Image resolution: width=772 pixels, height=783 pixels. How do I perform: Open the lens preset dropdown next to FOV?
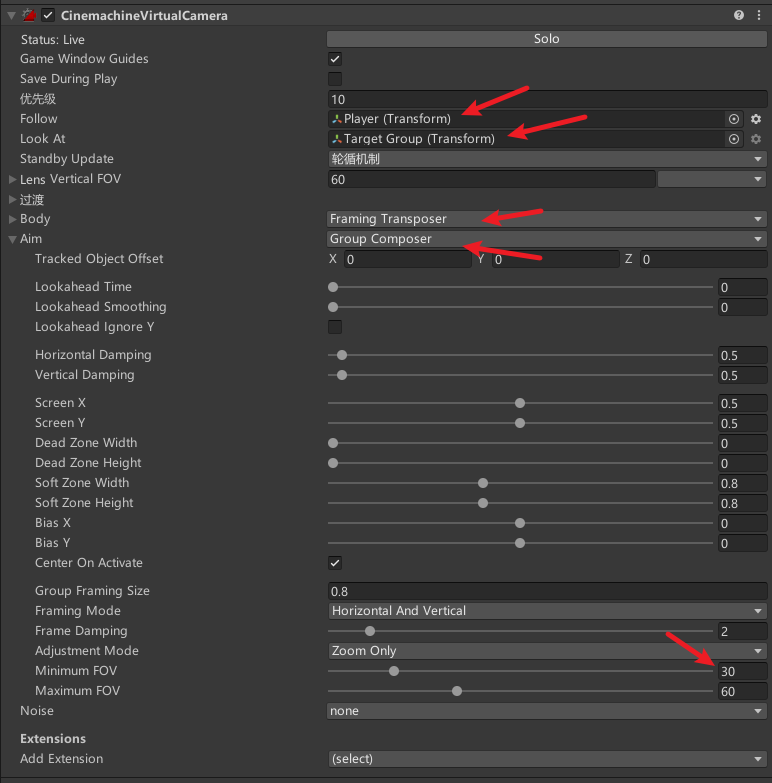[712, 179]
